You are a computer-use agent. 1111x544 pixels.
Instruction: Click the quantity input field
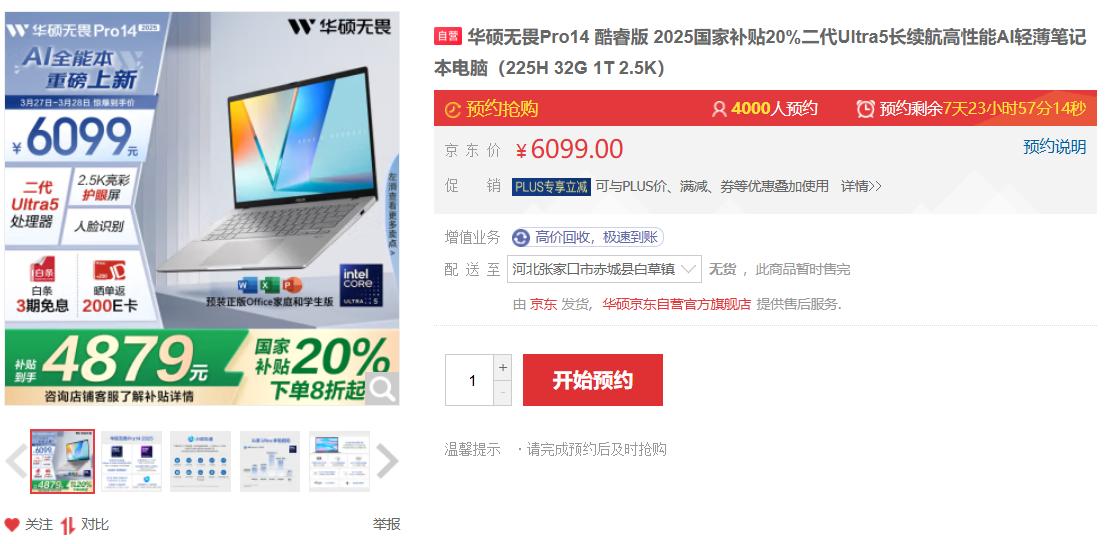click(470, 380)
